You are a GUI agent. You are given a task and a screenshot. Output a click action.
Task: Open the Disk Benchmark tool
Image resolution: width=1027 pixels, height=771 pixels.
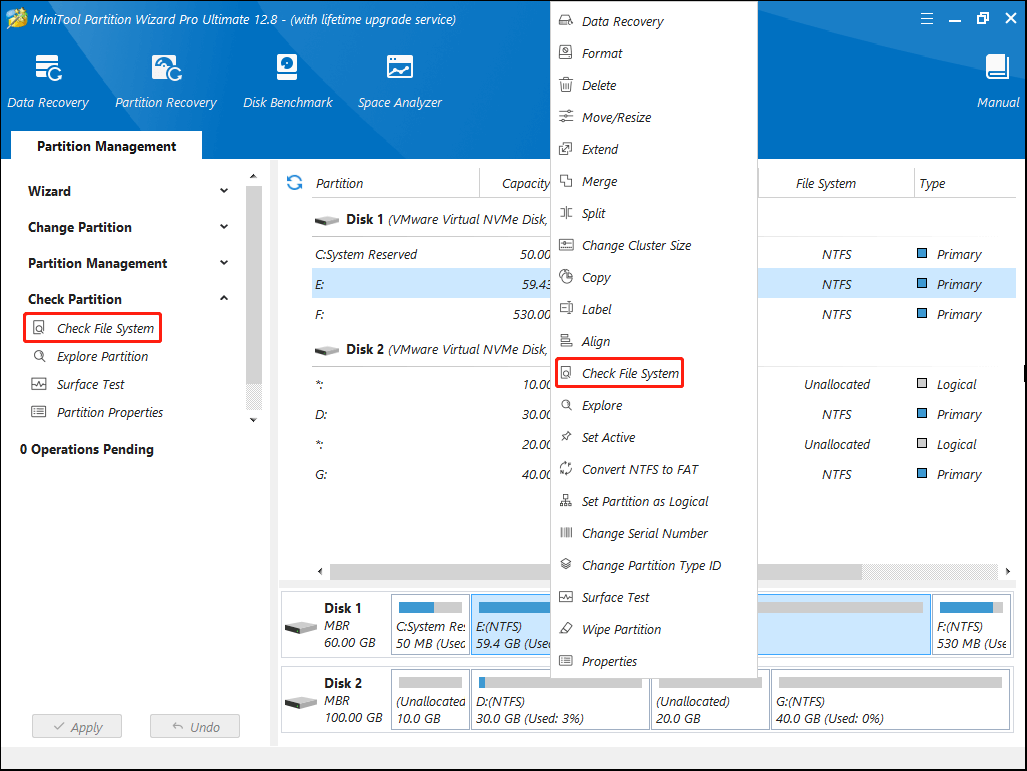[287, 67]
